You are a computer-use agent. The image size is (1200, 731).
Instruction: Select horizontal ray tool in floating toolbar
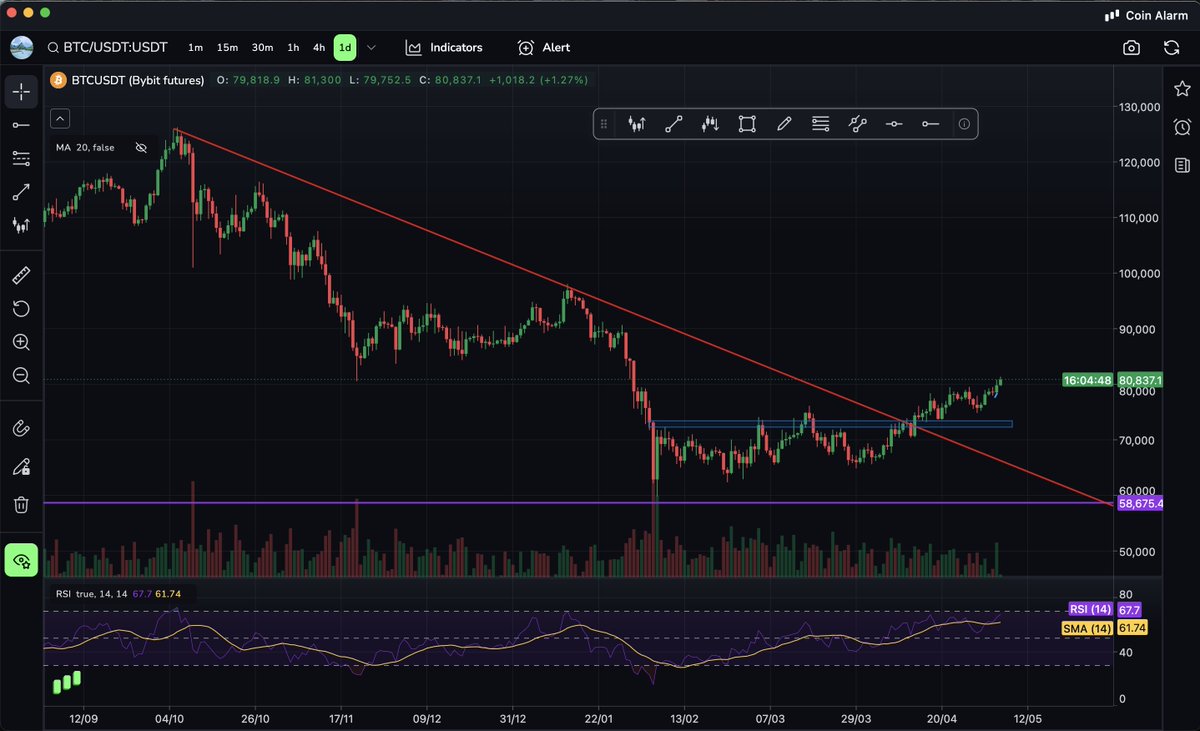[x=930, y=124]
